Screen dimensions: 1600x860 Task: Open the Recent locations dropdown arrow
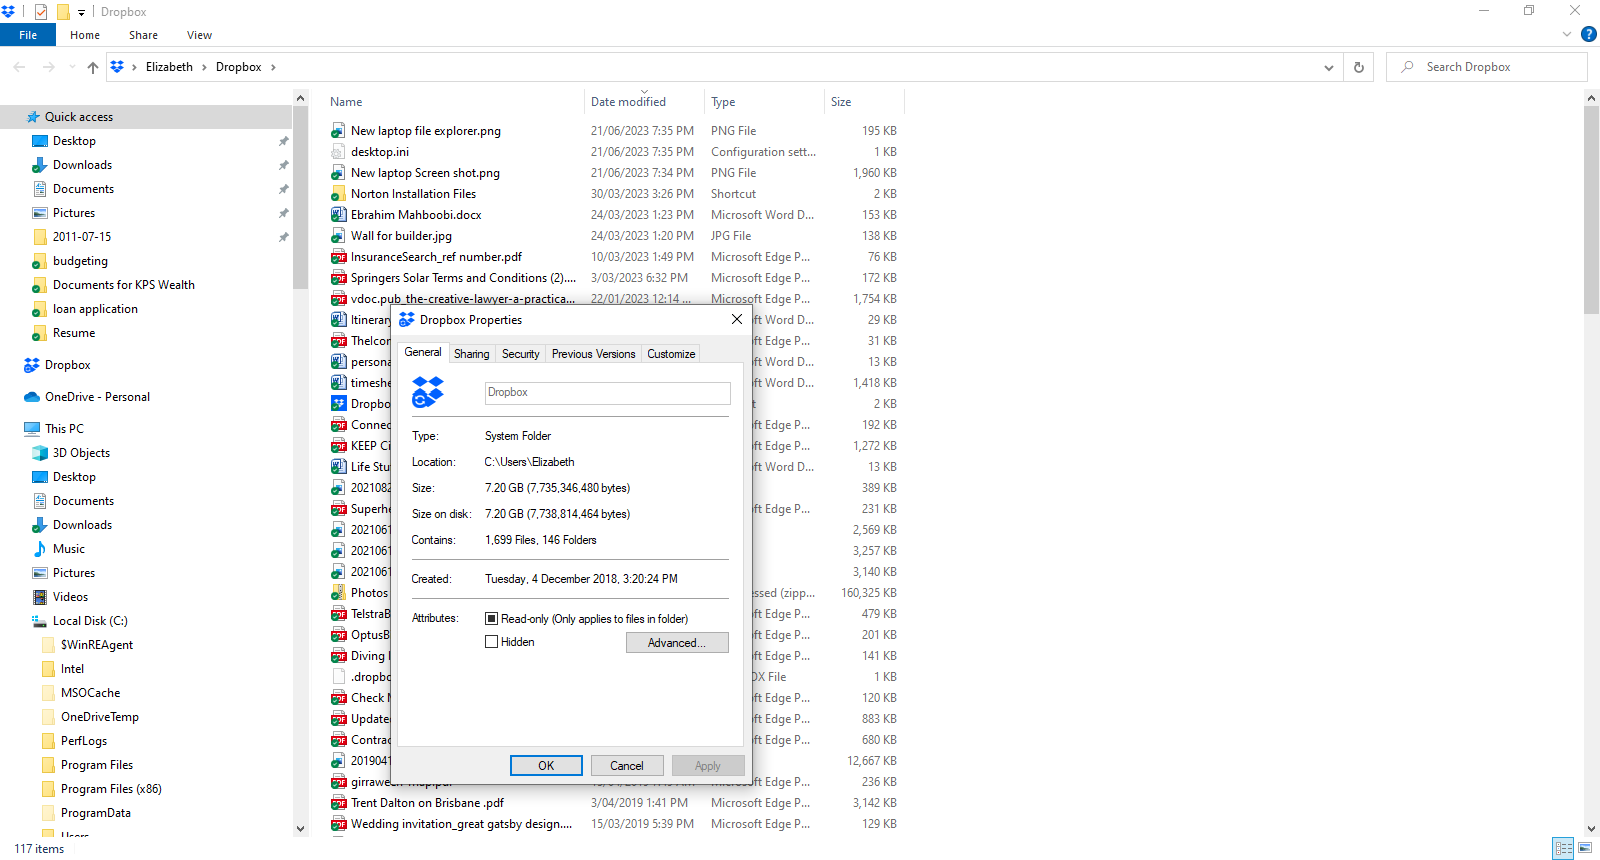click(72, 67)
